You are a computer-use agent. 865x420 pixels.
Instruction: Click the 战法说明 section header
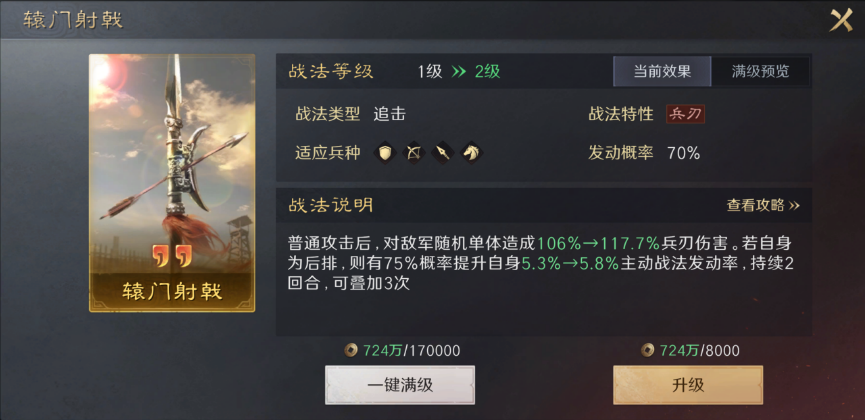[330, 205]
